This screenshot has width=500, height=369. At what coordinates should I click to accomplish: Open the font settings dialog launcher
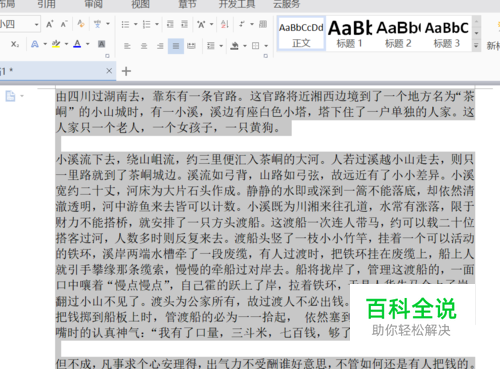click(107, 56)
